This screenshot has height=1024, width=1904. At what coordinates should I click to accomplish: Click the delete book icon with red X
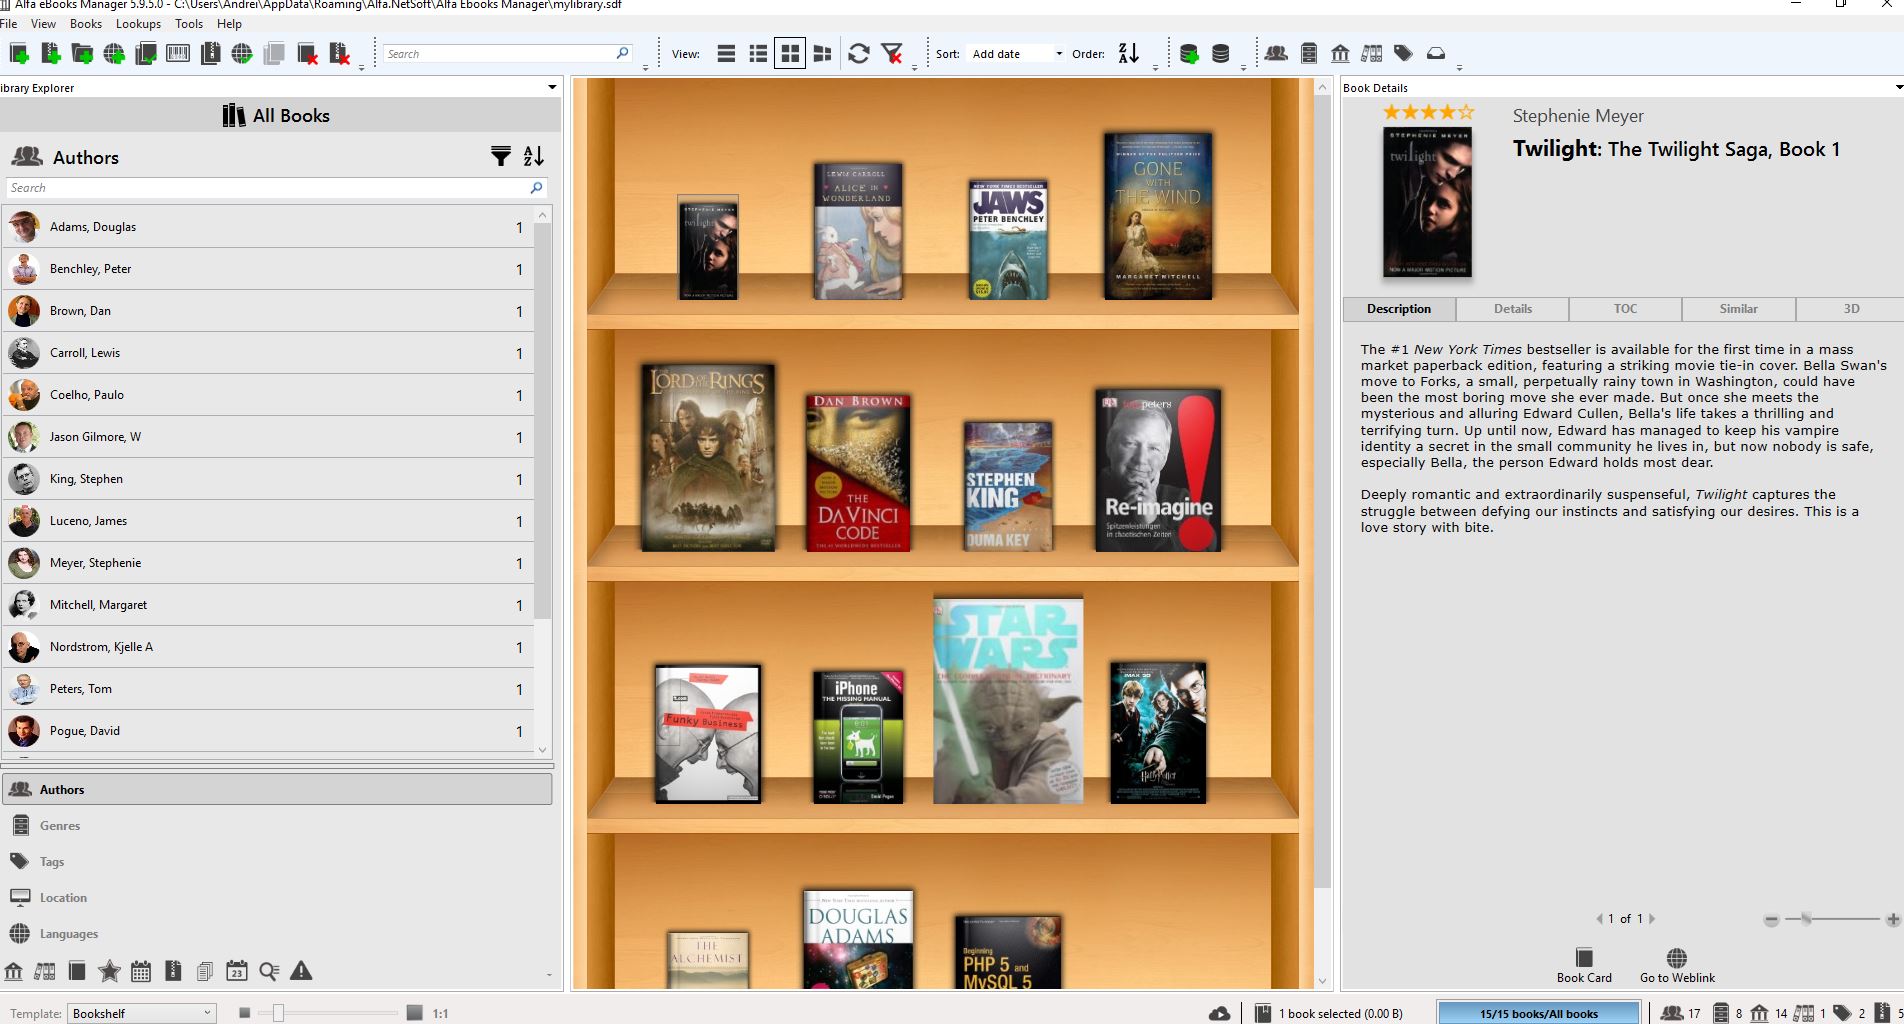(307, 54)
